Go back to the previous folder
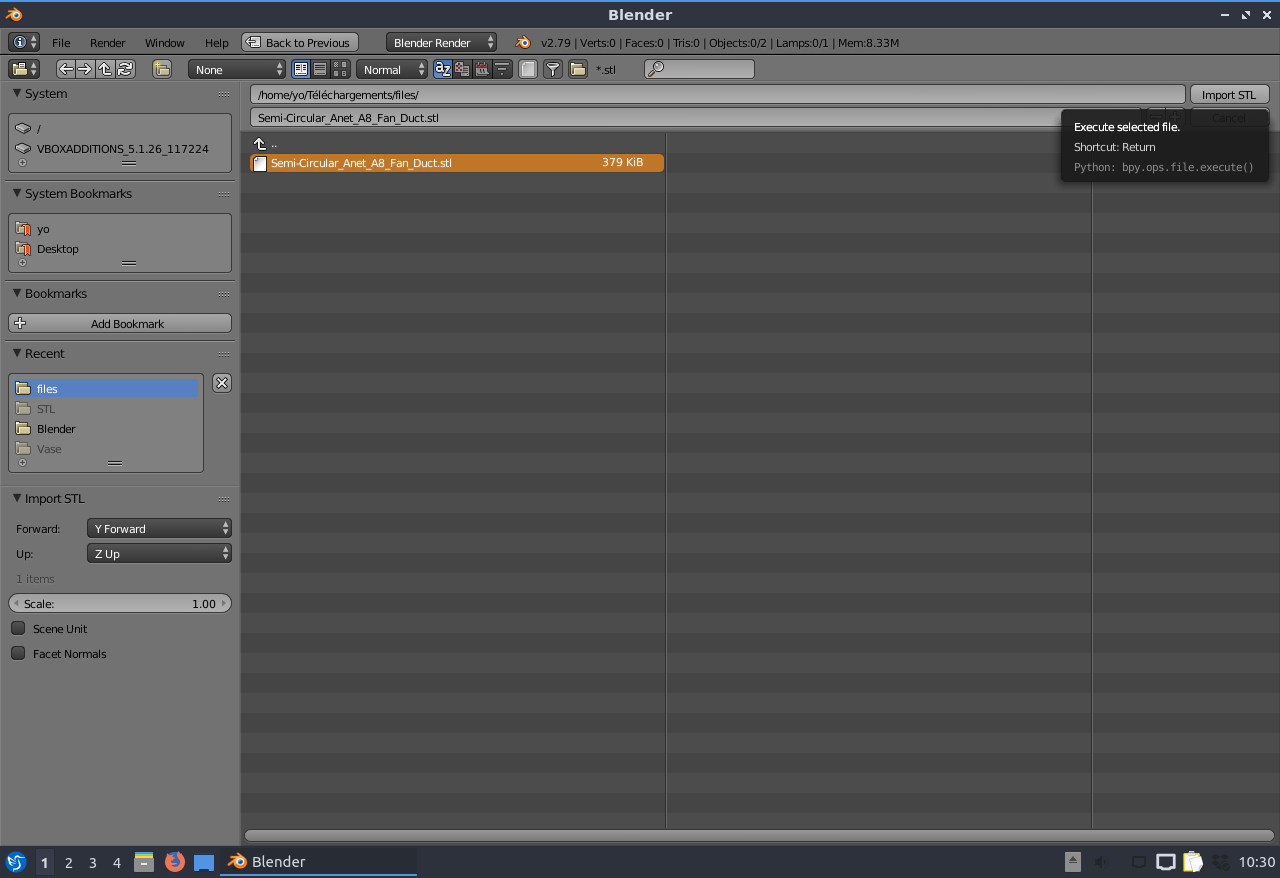 tap(66, 69)
